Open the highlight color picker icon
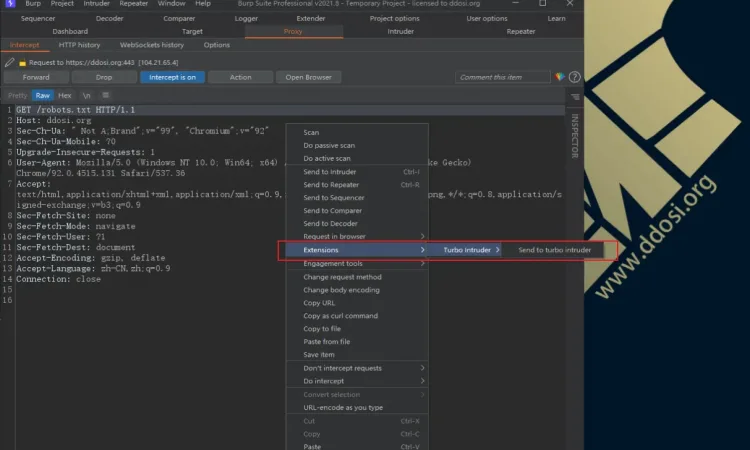Image resolution: width=750 pixels, height=450 pixels. (x=560, y=77)
